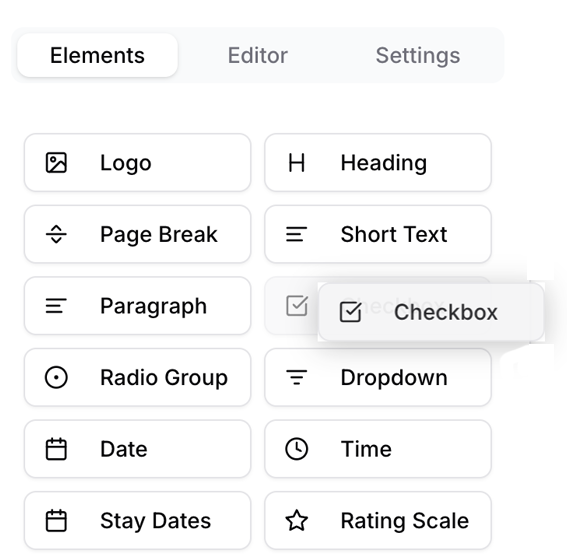Viewport: 567px width, 554px height.
Task: Click the Time clock icon
Action: 297,449
